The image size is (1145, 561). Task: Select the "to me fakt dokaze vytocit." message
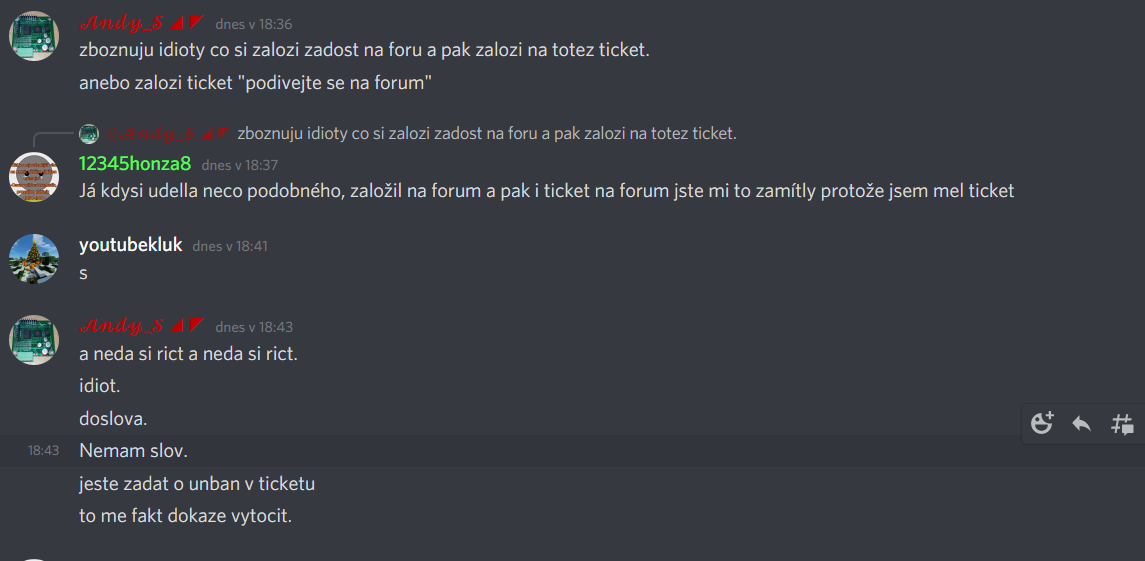(185, 516)
